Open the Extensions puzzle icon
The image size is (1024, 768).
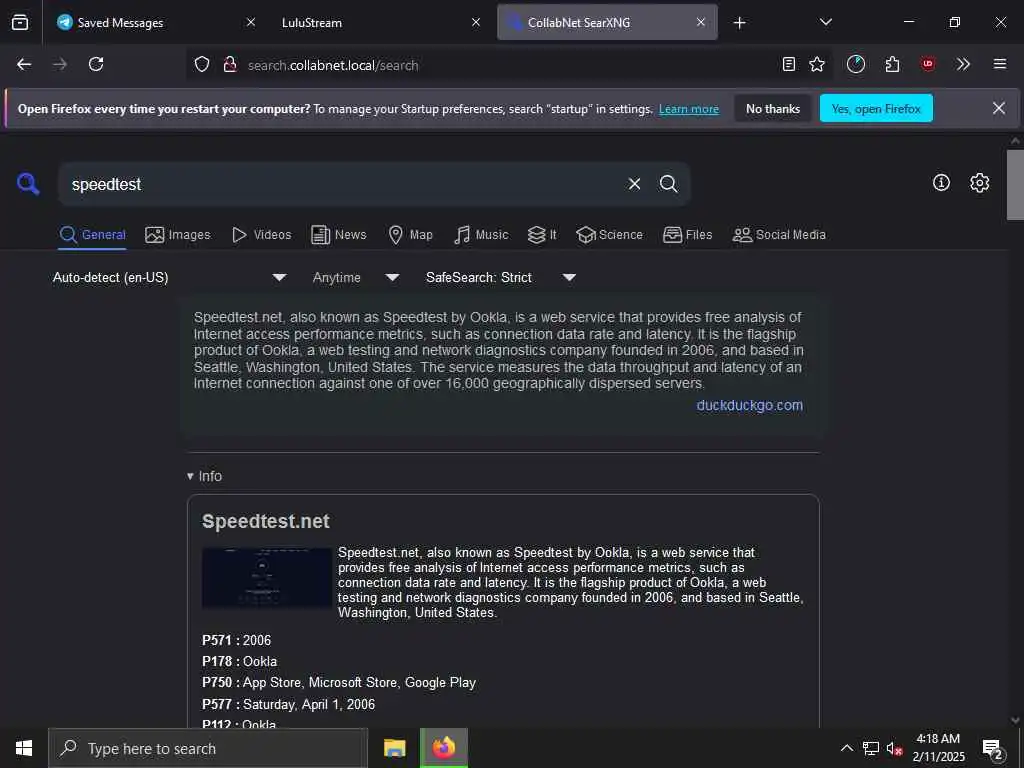[892, 64]
